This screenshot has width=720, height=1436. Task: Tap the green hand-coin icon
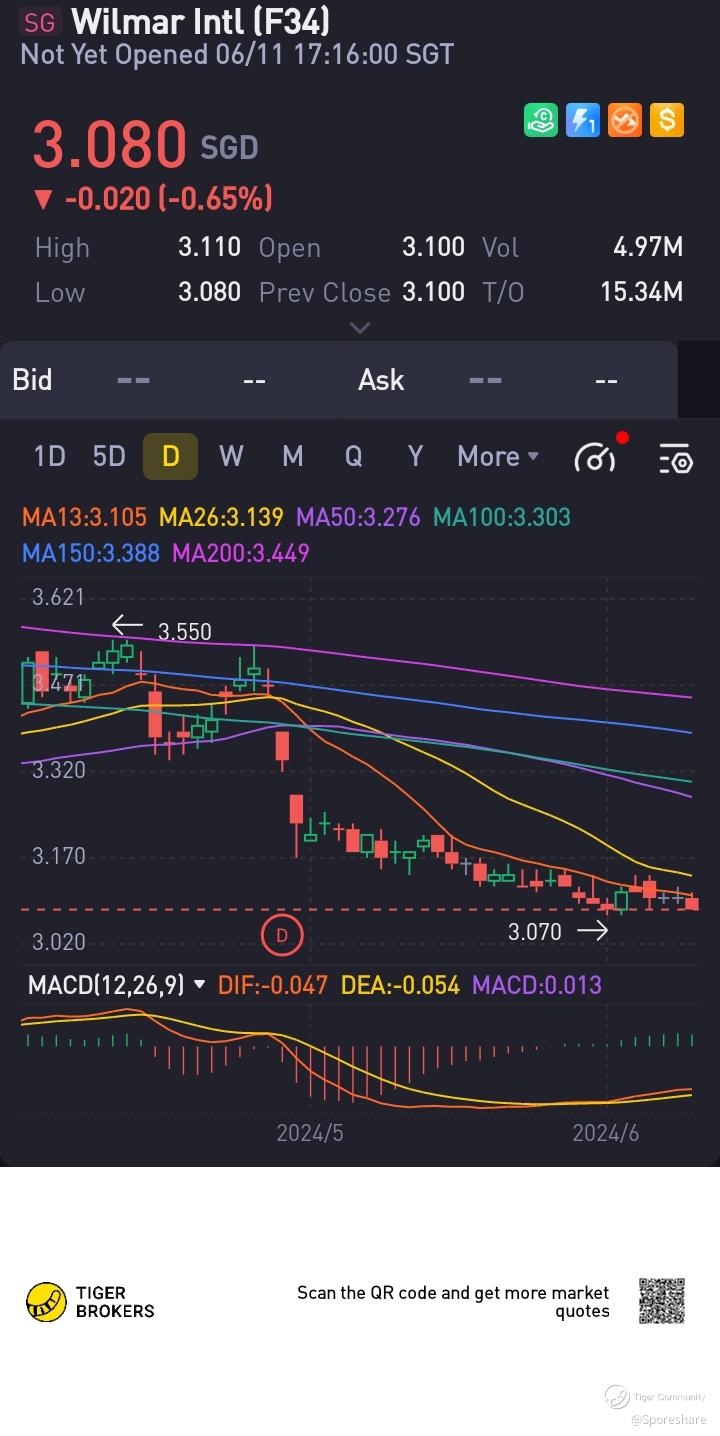pos(541,120)
